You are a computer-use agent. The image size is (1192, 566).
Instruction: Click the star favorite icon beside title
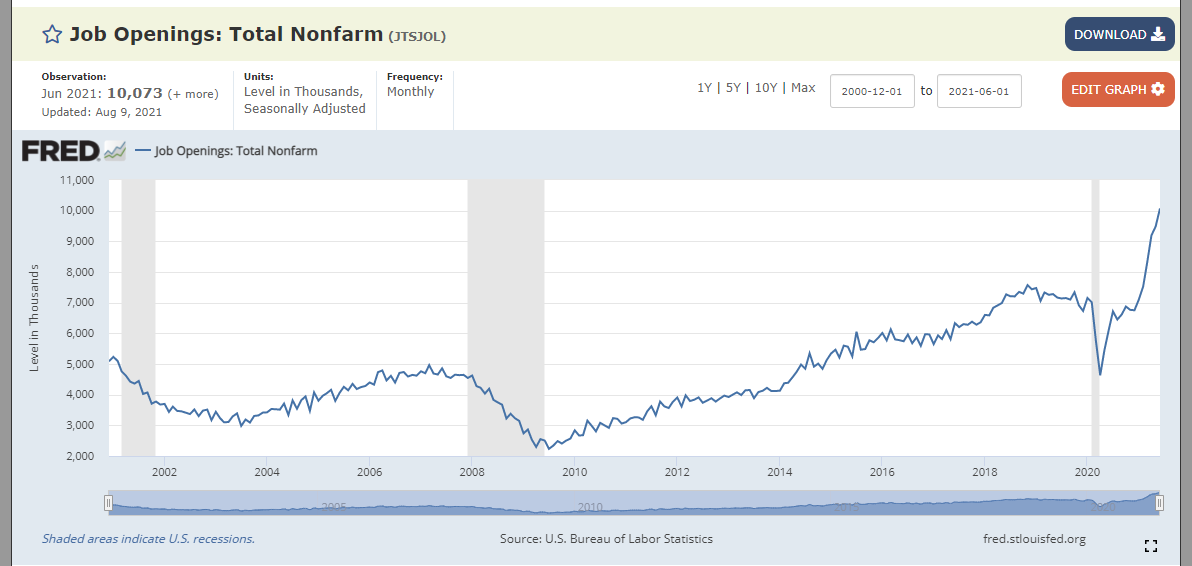point(51,34)
